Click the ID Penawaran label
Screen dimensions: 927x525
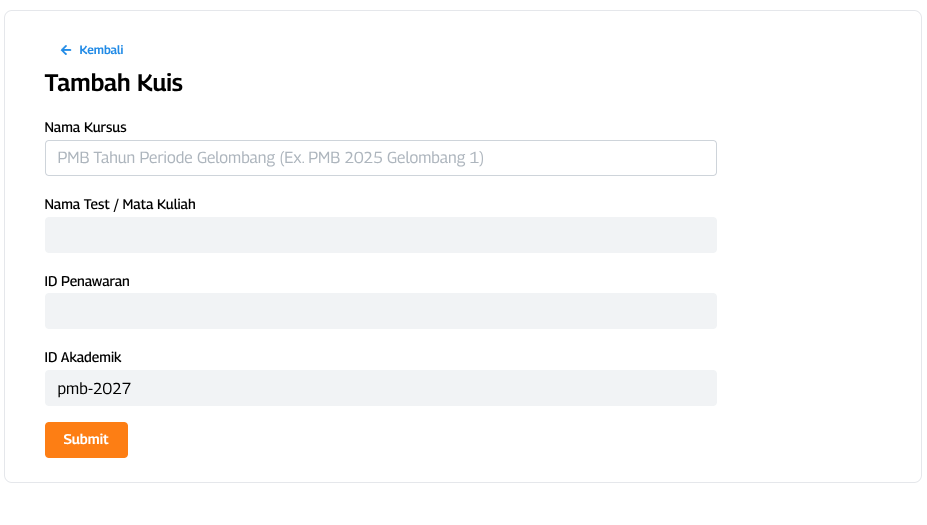click(x=87, y=281)
